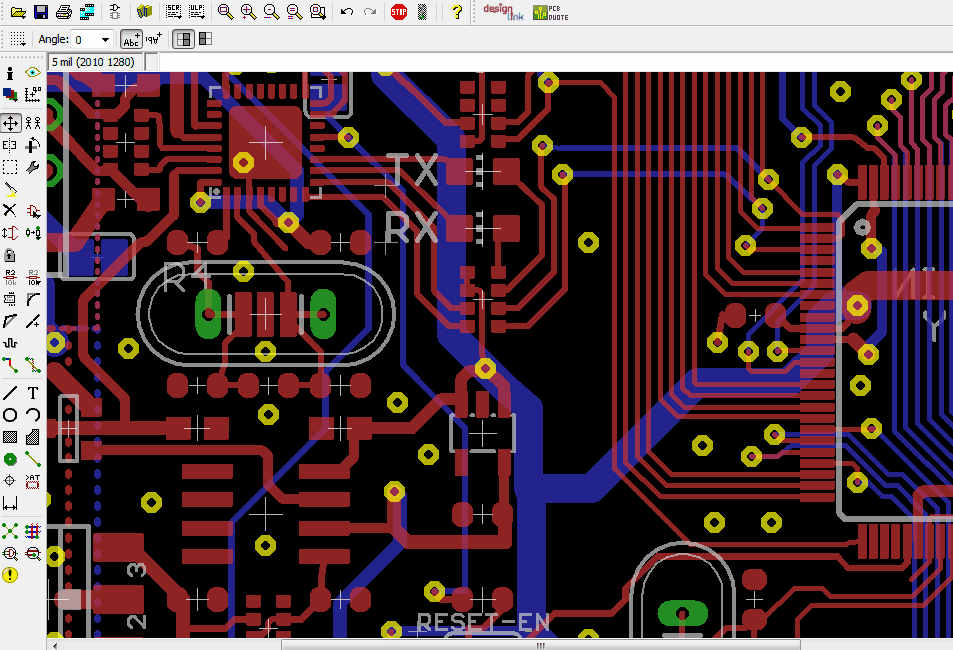Select the Replace component tool
The width and height of the screenshot is (953, 650).
coord(33,233)
